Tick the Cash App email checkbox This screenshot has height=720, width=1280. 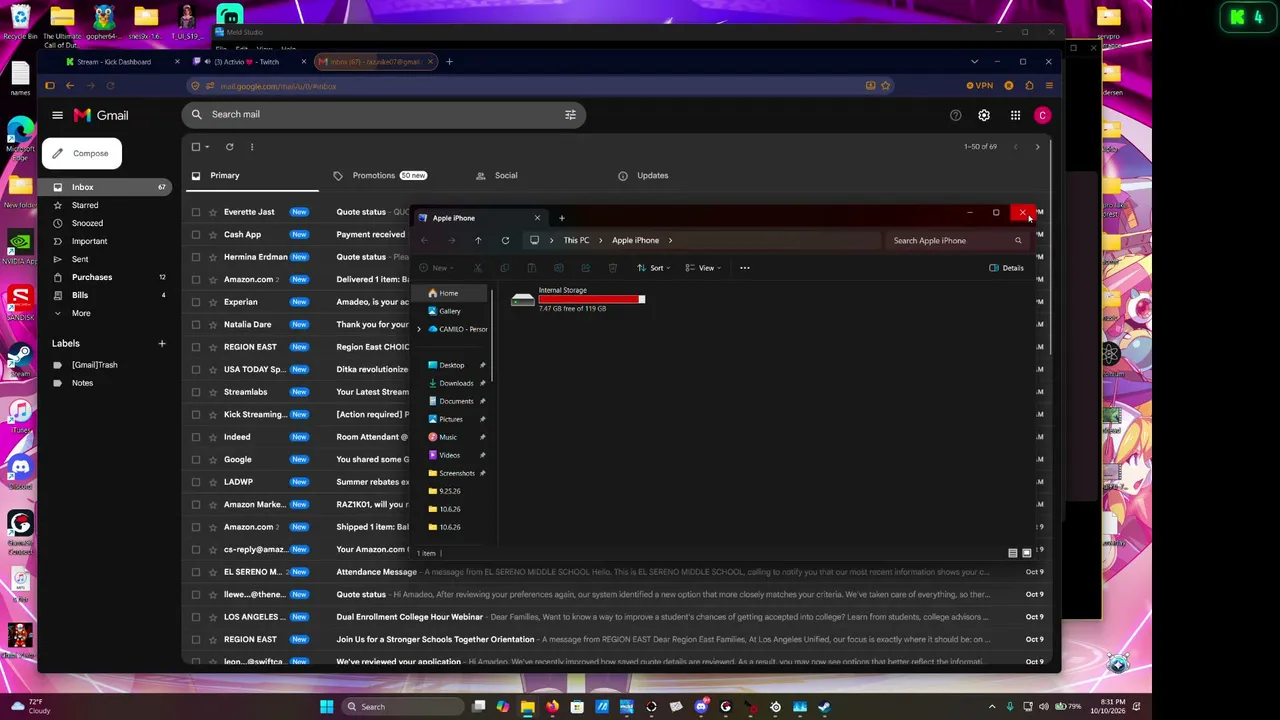click(x=196, y=234)
